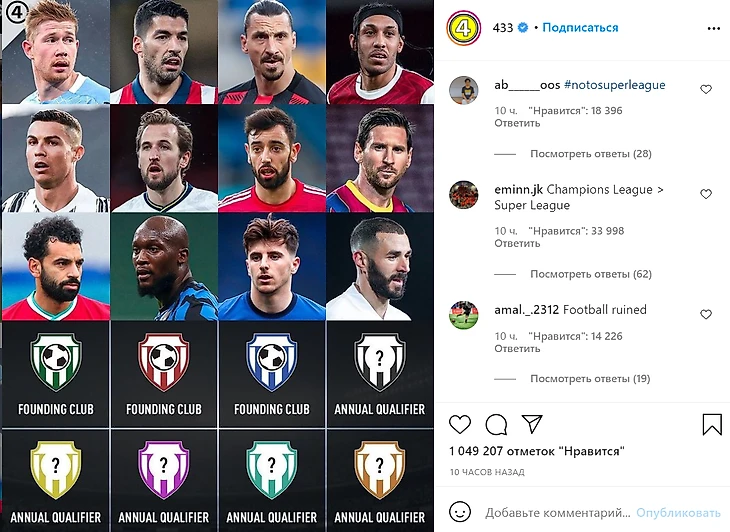Open the #notosuperleague hashtag

tap(615, 85)
